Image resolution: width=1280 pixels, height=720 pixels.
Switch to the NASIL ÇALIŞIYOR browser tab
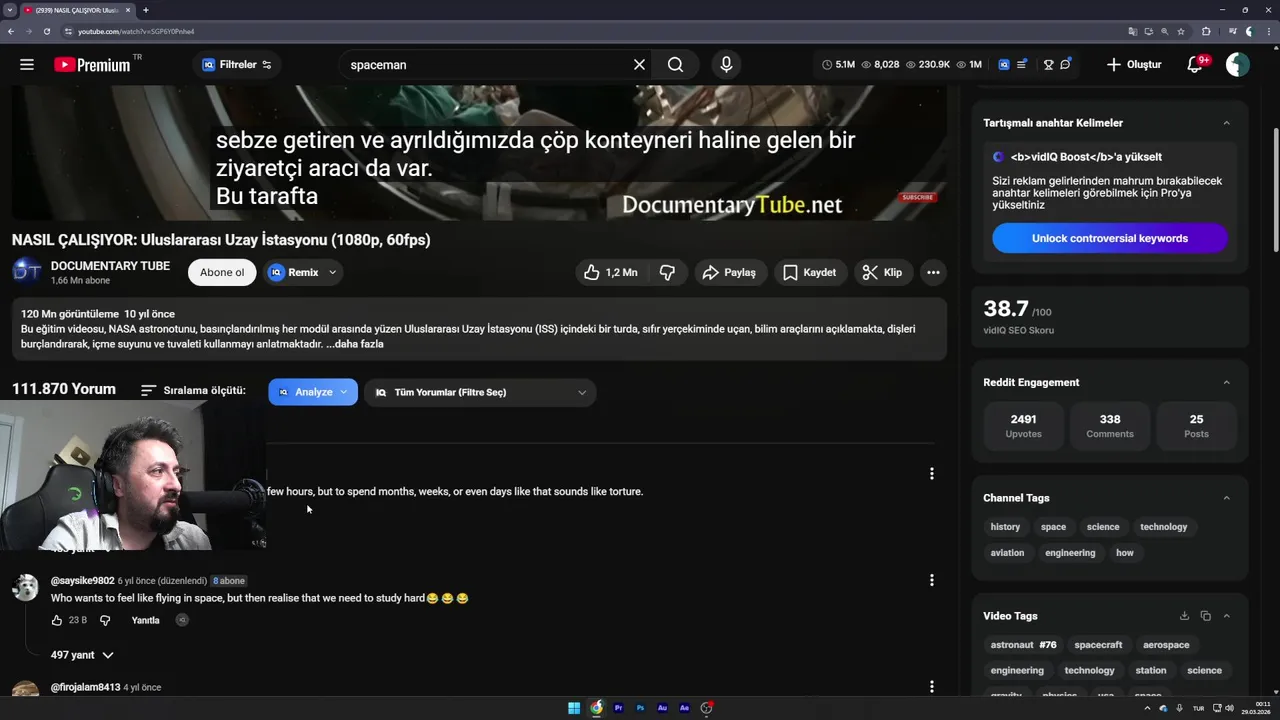[77, 10]
